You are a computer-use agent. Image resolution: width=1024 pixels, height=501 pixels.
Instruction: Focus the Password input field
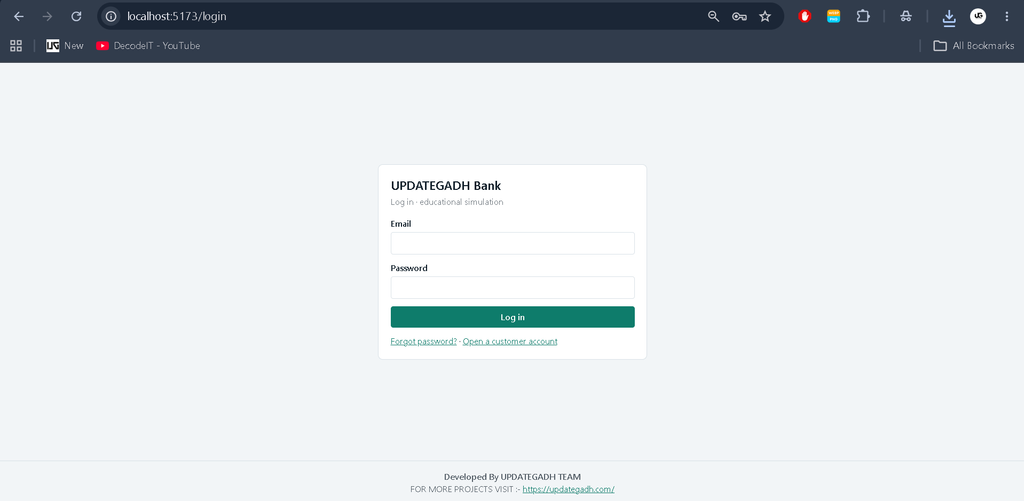coord(513,287)
